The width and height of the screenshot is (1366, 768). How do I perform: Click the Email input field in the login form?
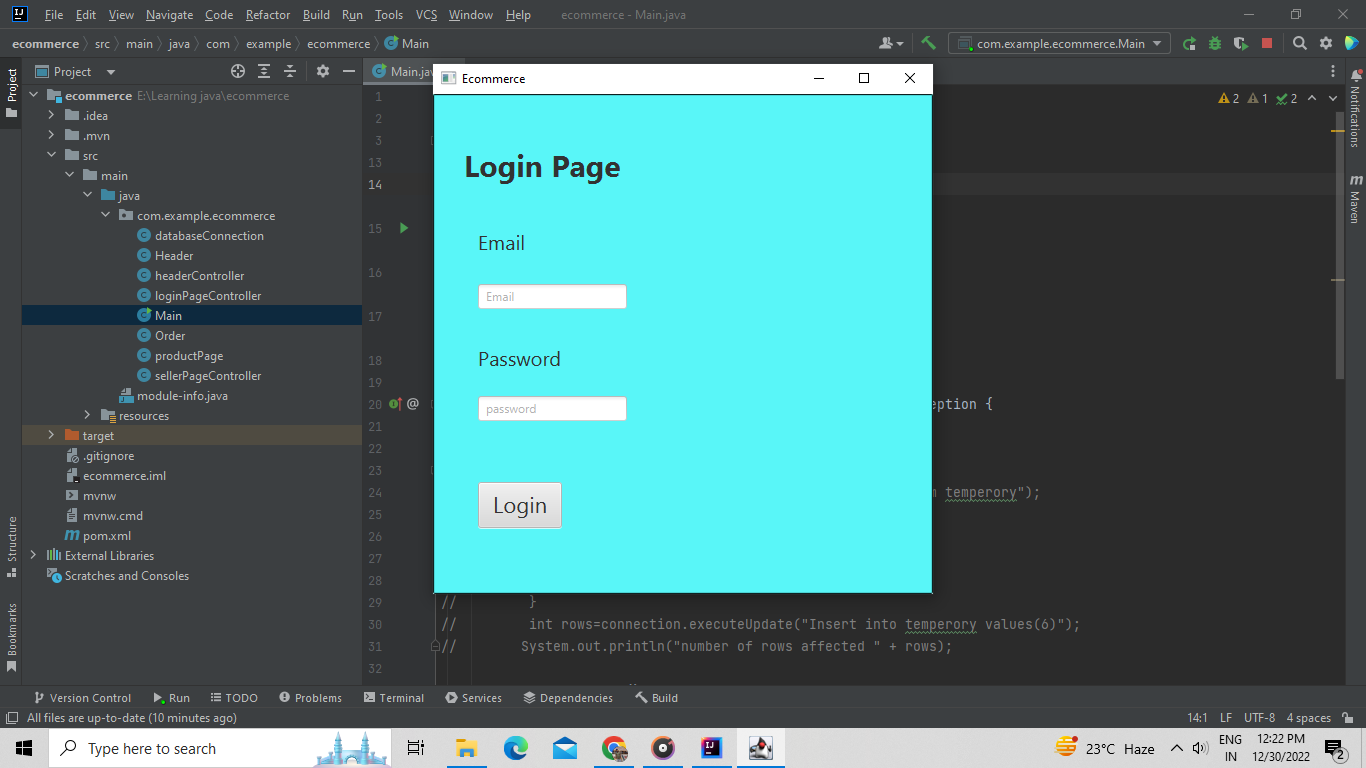point(552,296)
